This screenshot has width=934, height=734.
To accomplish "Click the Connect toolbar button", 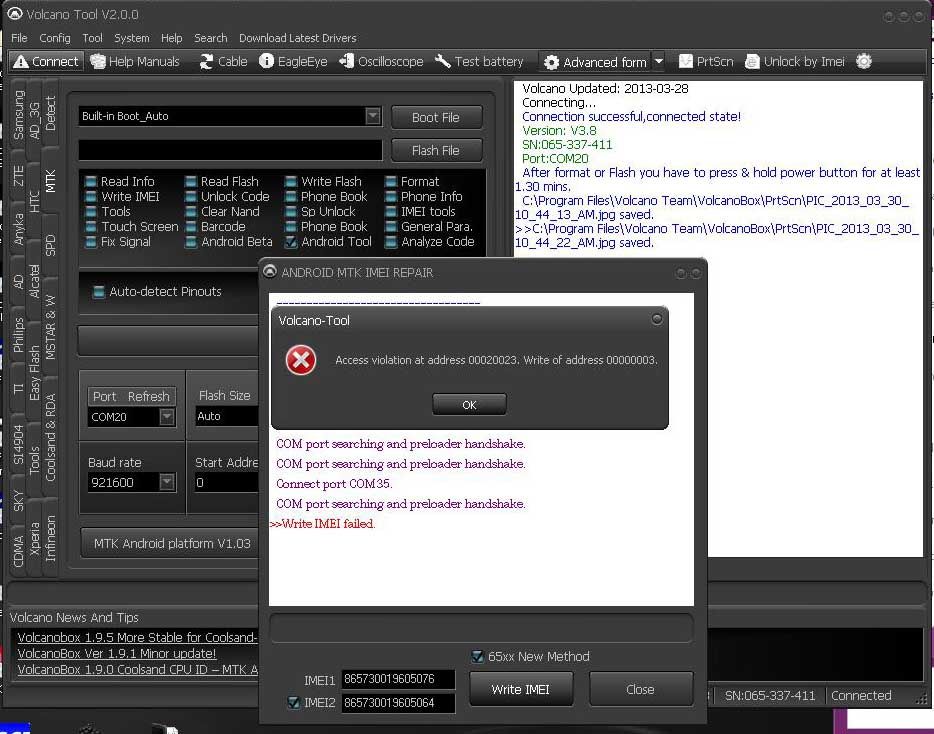I will click(46, 61).
